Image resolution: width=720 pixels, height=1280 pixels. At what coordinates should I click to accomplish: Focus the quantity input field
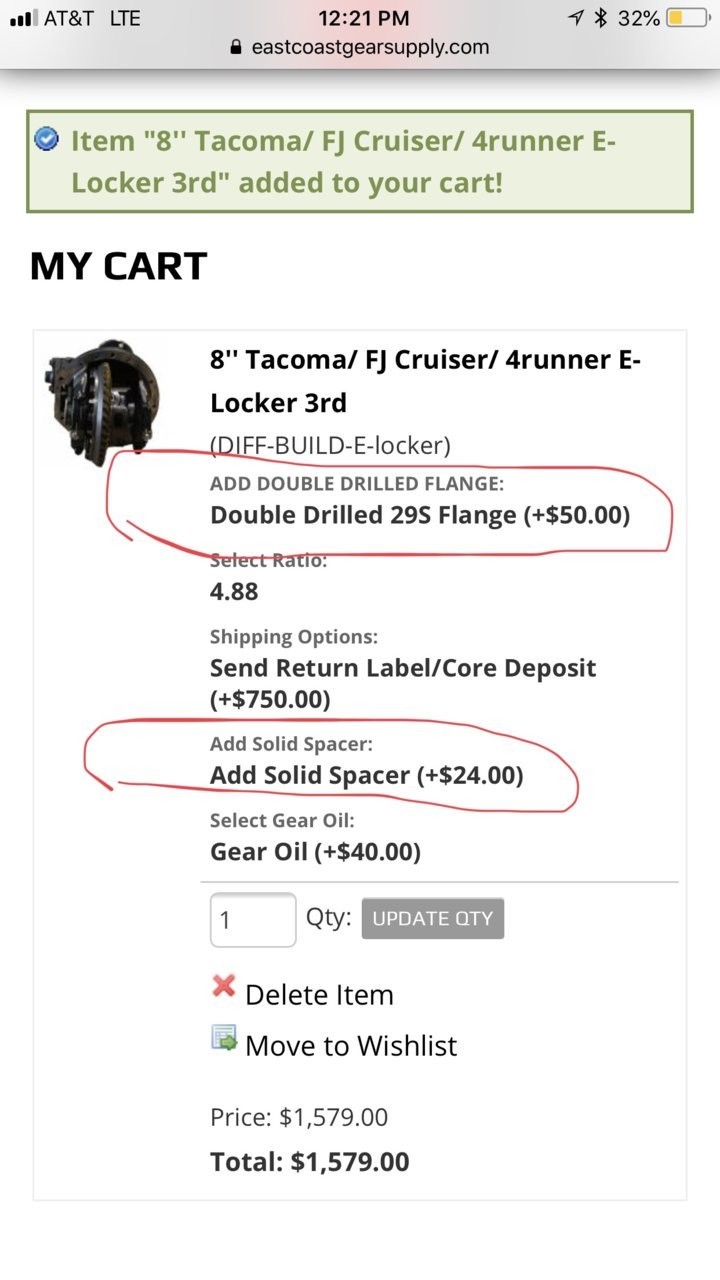pyautogui.click(x=253, y=919)
